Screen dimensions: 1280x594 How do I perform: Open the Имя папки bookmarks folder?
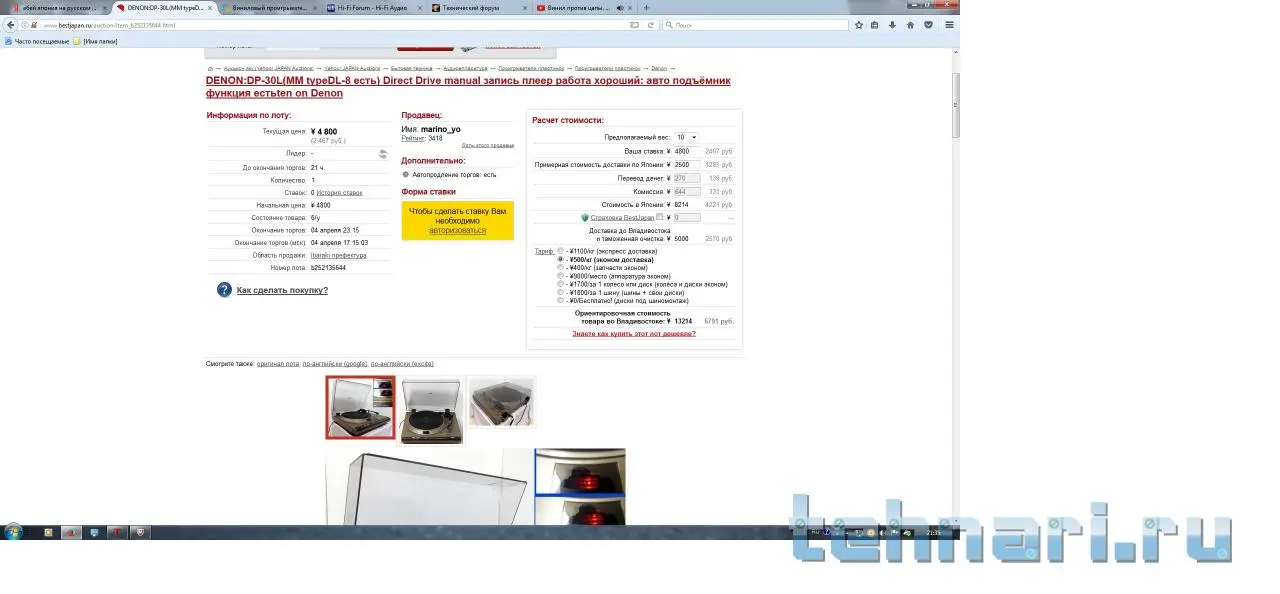coord(95,41)
